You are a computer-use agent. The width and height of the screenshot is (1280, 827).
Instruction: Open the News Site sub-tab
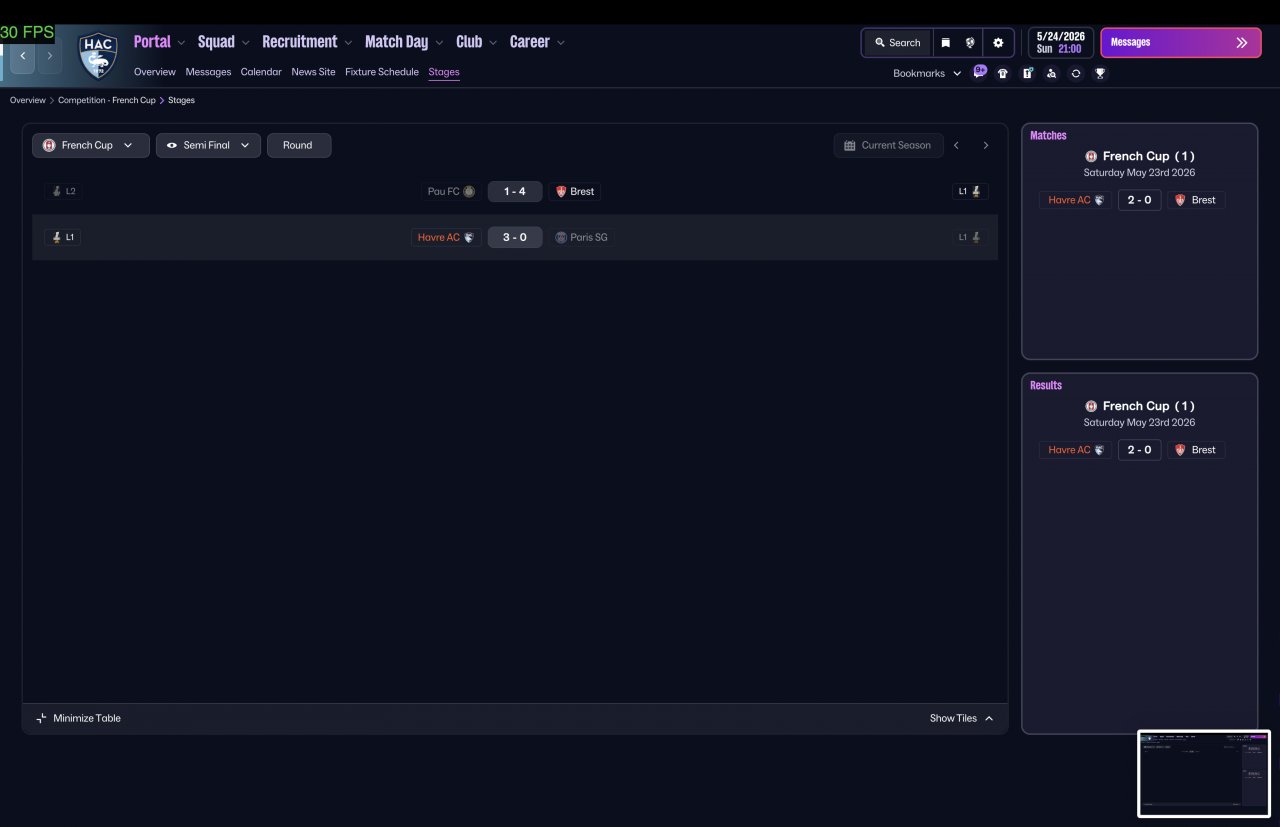[x=313, y=72]
